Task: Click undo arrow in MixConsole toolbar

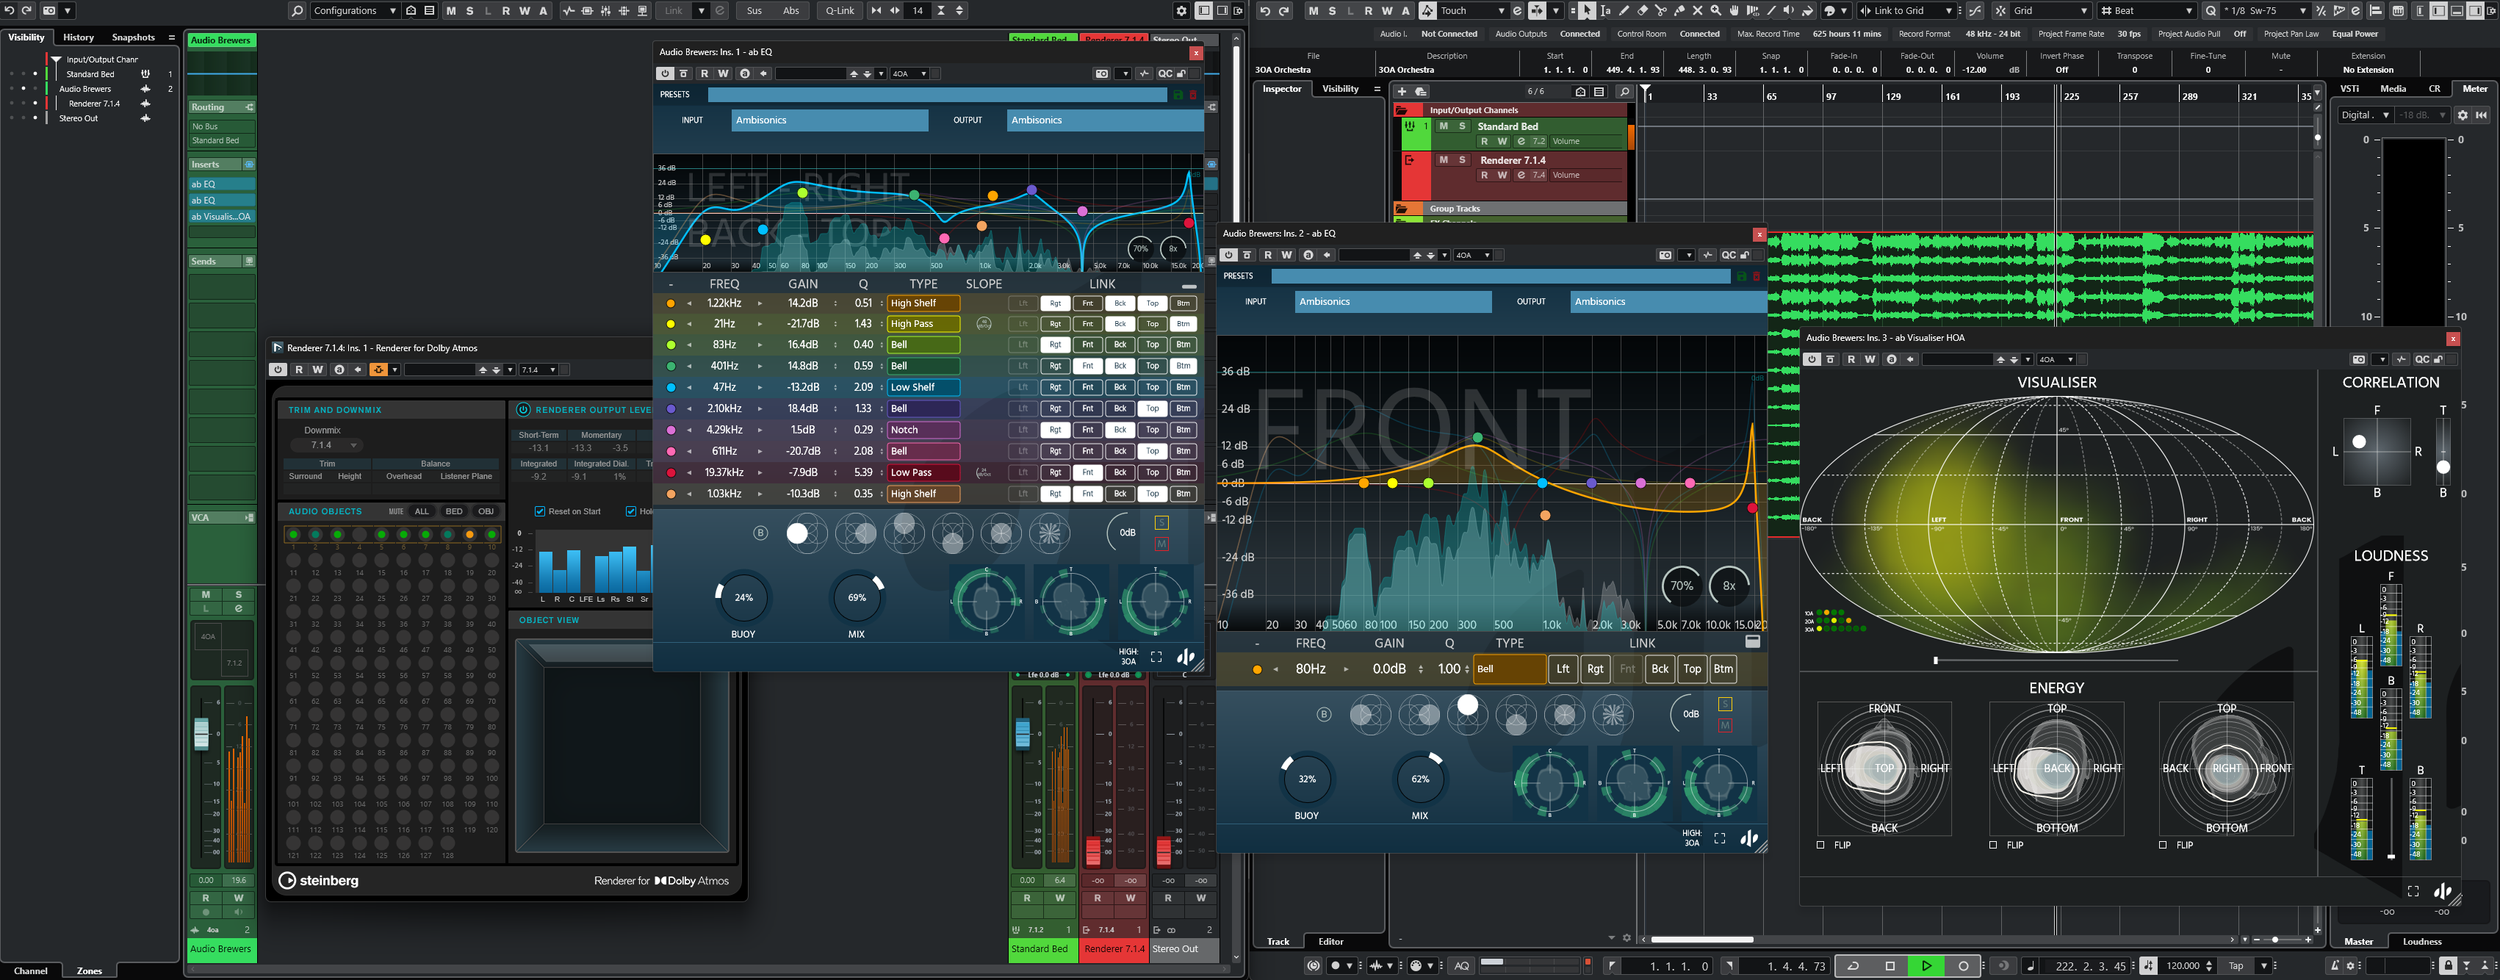Action: tap(9, 10)
